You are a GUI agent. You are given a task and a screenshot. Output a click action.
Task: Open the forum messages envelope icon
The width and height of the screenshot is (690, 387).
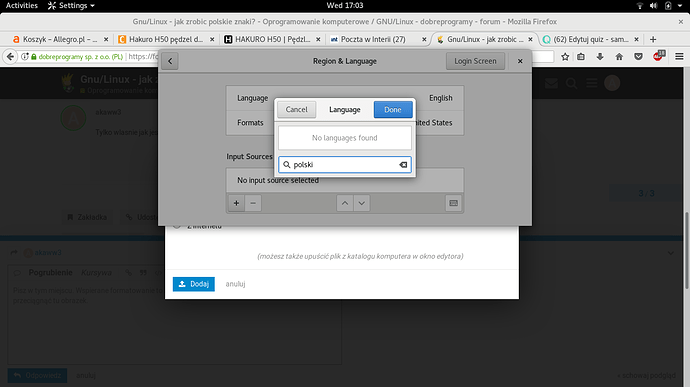[x=551, y=83]
